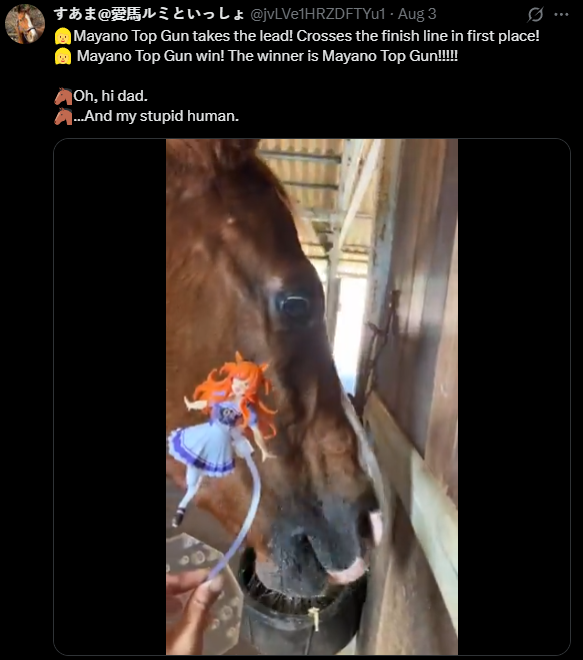Click the 'Oh, hi dad.' line
583x660 pixels.
tap(111, 96)
